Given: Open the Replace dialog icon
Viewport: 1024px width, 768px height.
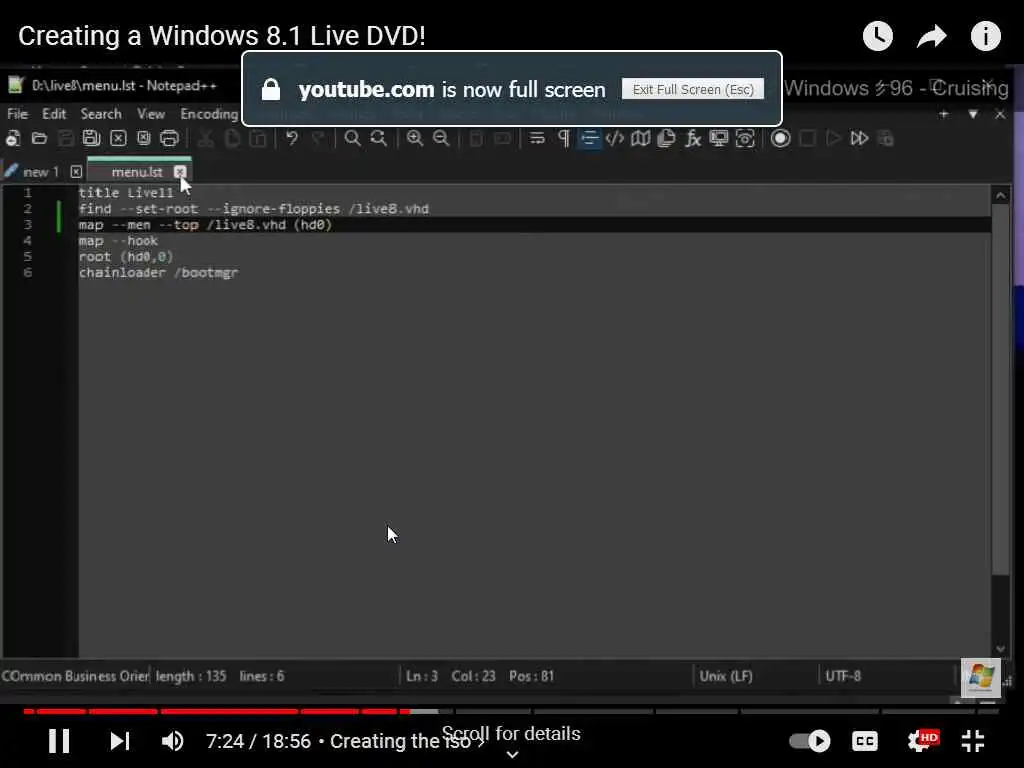Looking at the screenshot, I should 379,138.
